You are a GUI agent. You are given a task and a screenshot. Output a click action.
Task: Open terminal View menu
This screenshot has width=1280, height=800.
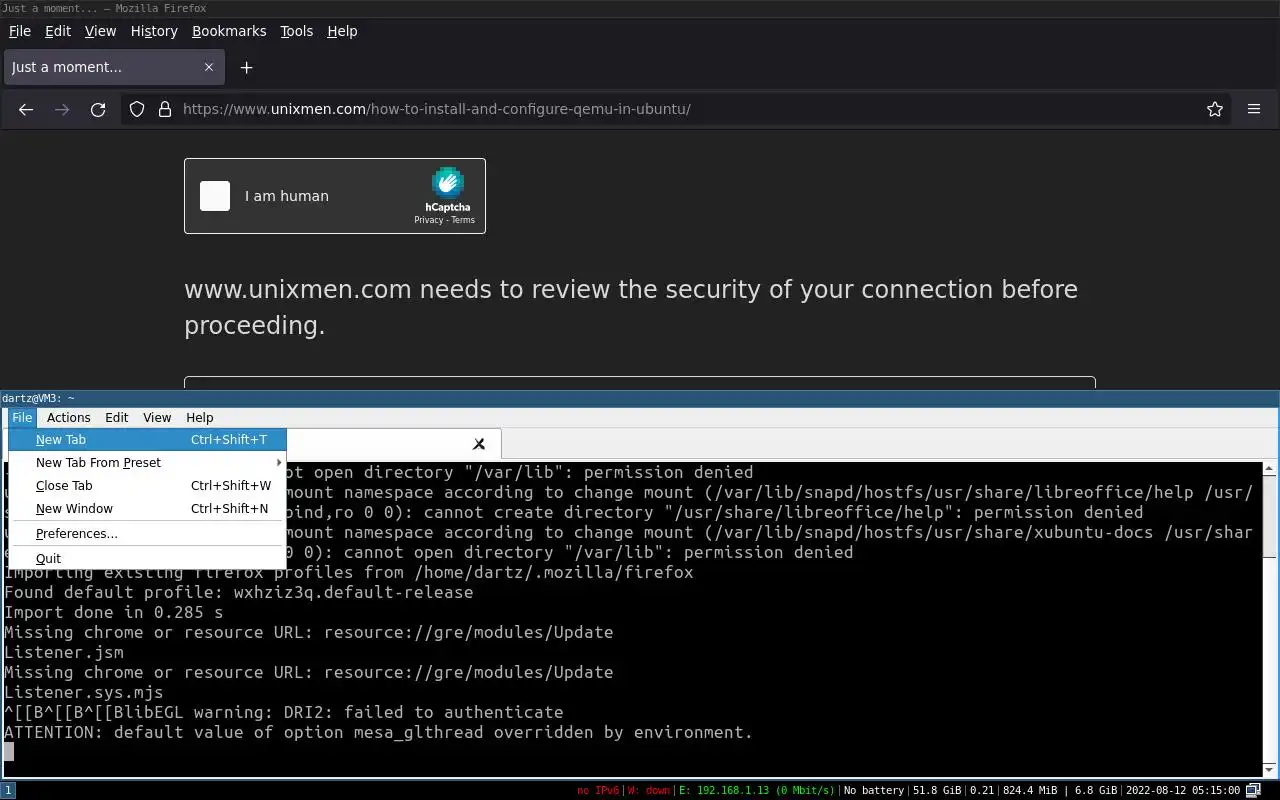coord(157,417)
